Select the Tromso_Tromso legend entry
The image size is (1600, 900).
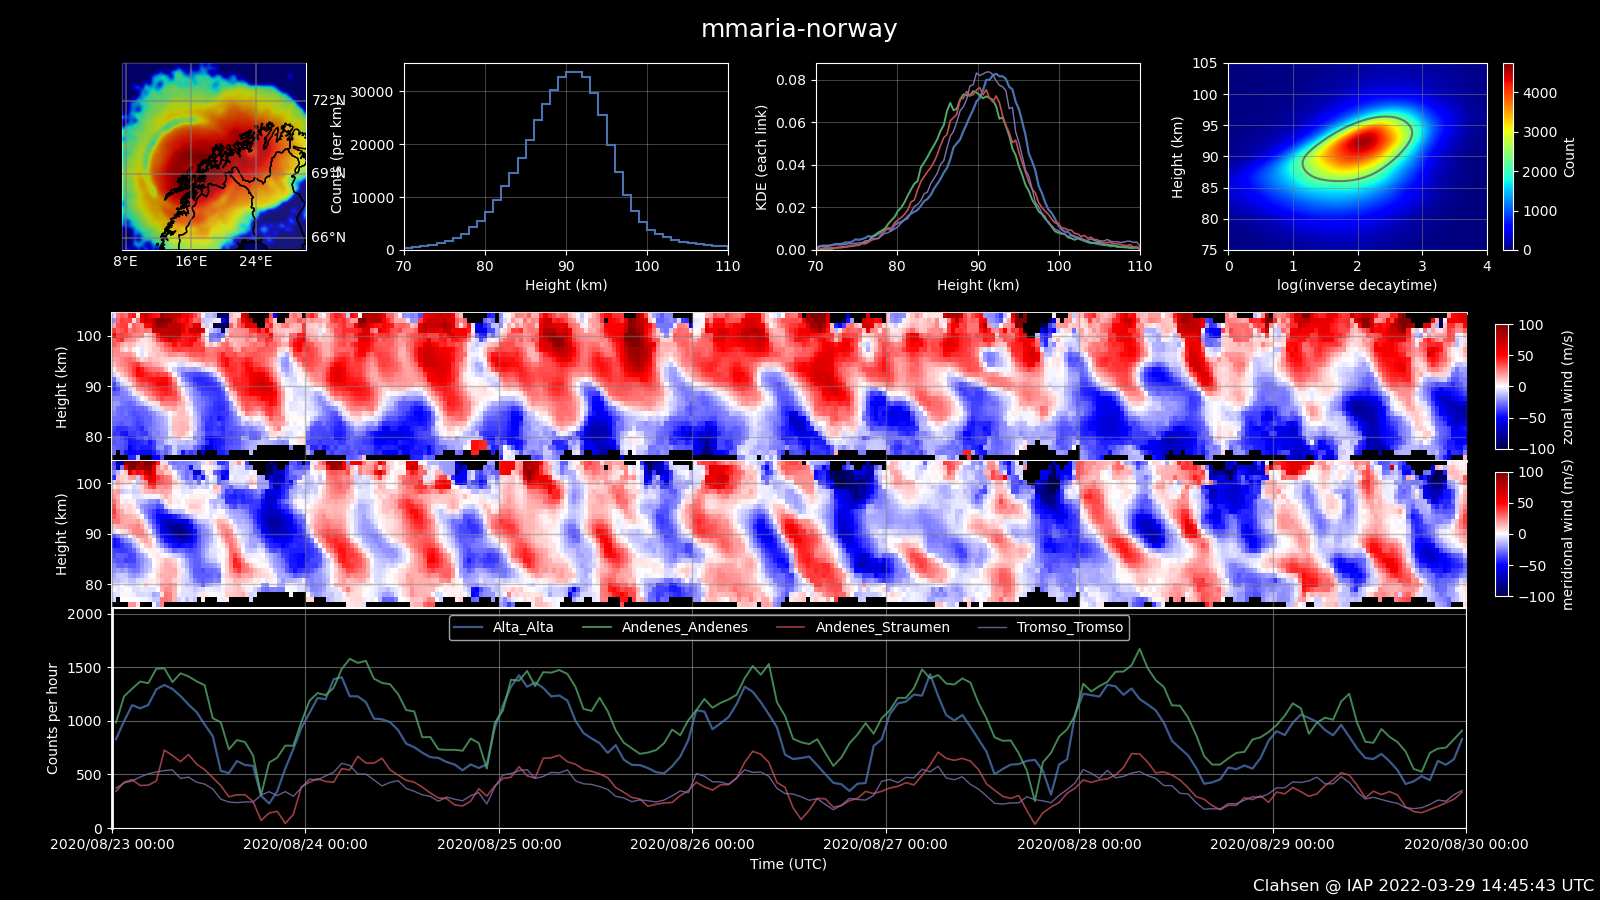(x=1051, y=628)
